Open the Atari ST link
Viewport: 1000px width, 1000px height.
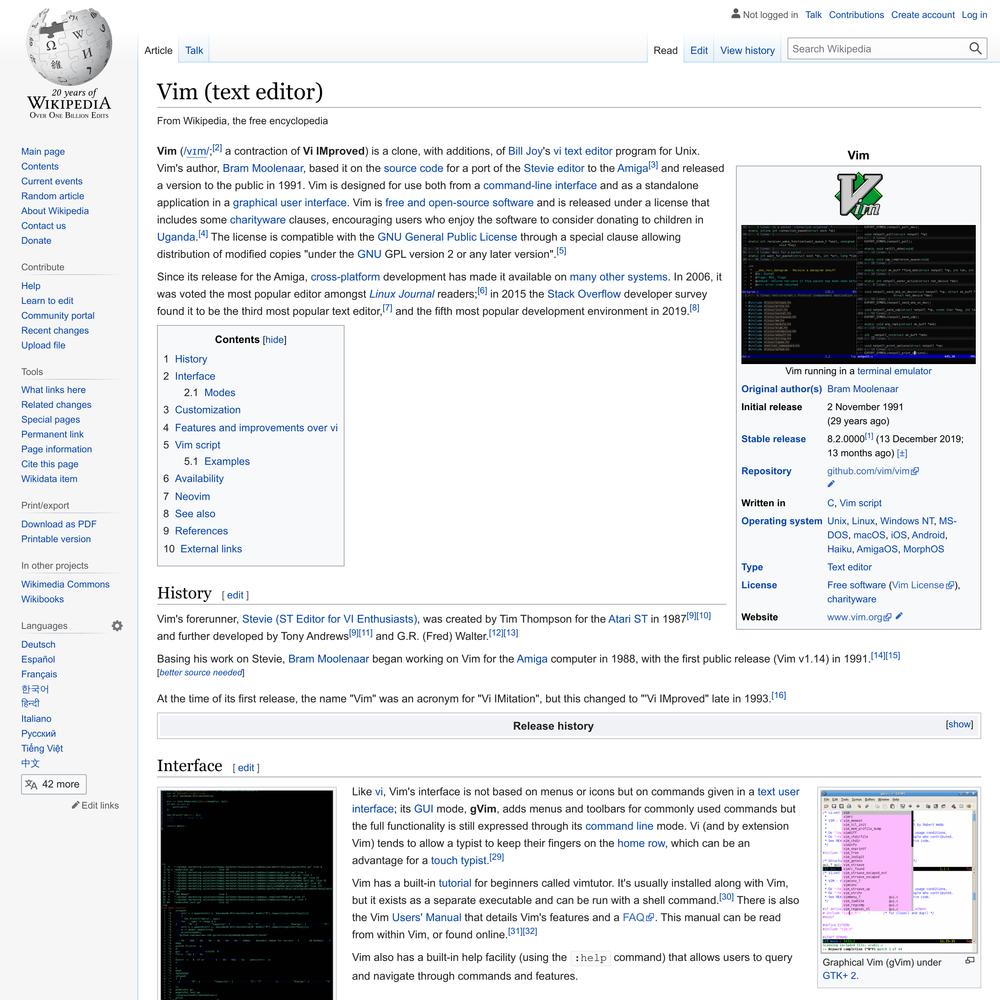[x=628, y=619]
